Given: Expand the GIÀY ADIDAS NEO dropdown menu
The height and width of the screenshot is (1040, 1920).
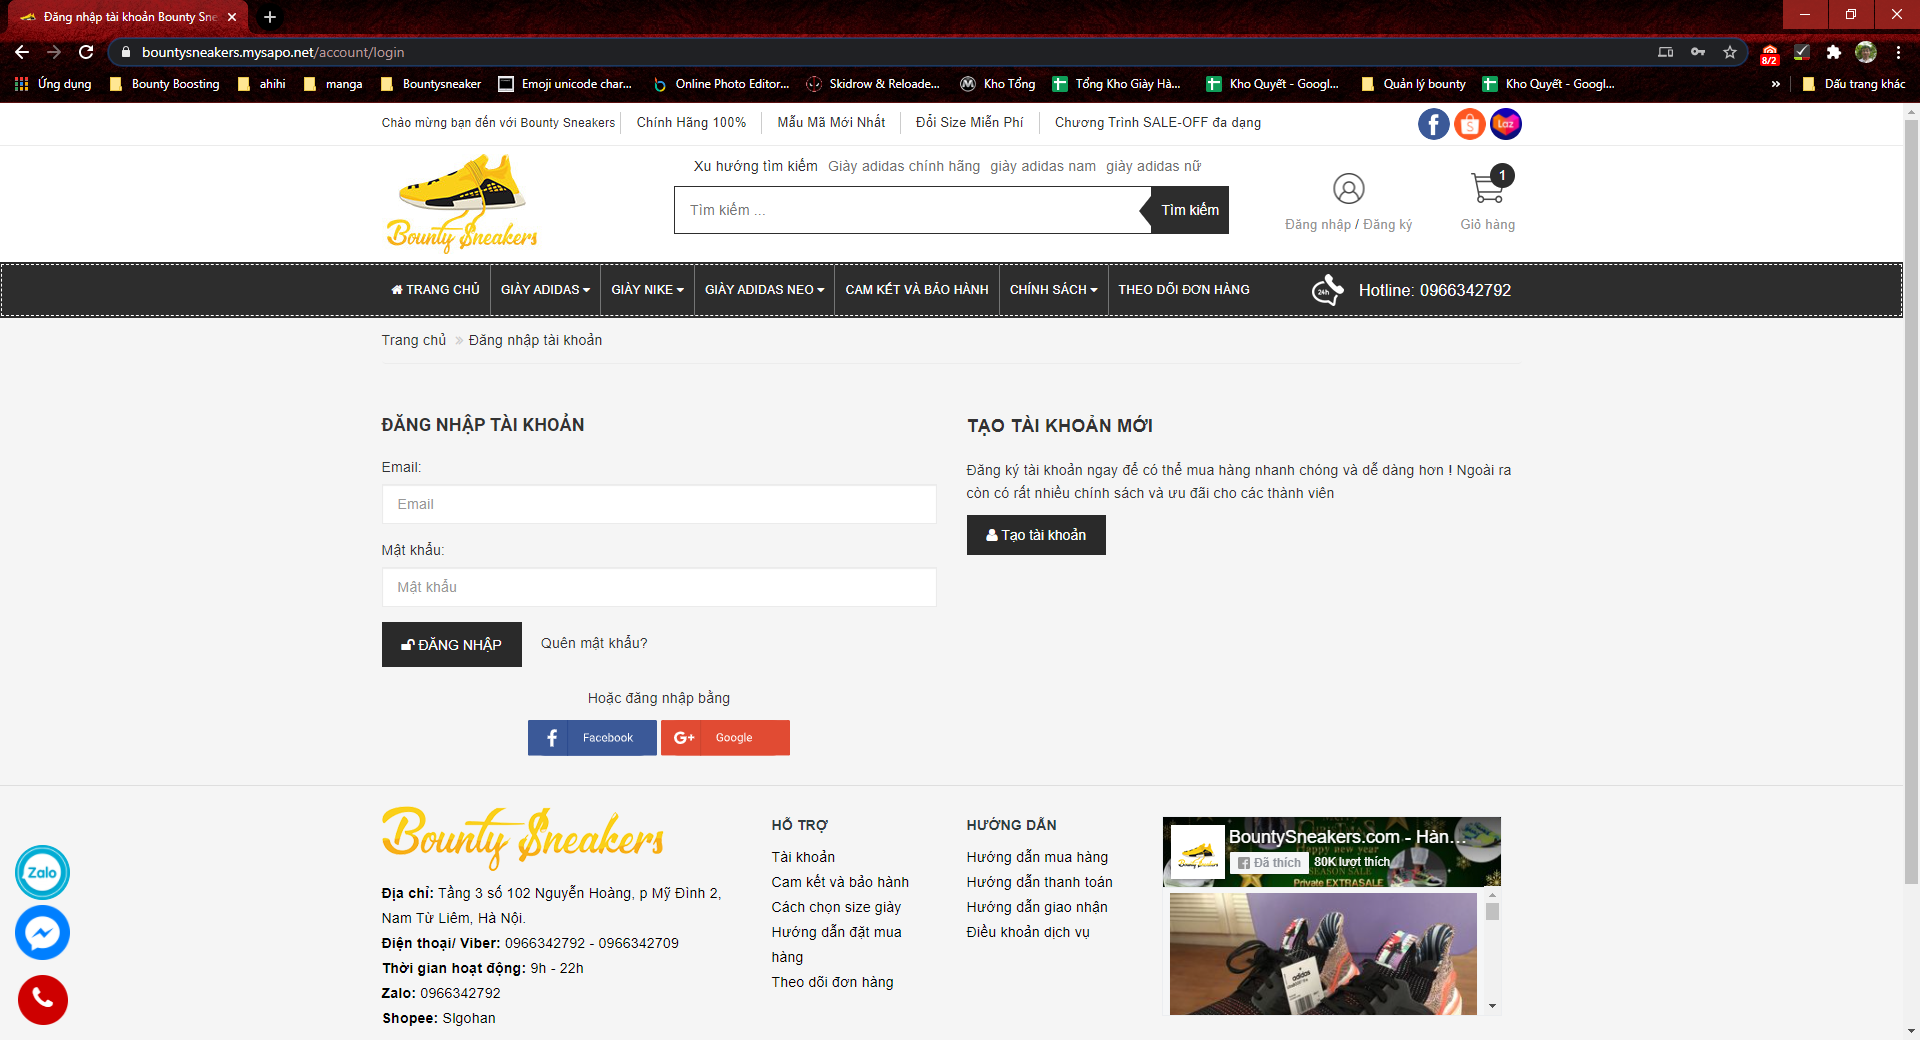Looking at the screenshot, I should coord(765,290).
